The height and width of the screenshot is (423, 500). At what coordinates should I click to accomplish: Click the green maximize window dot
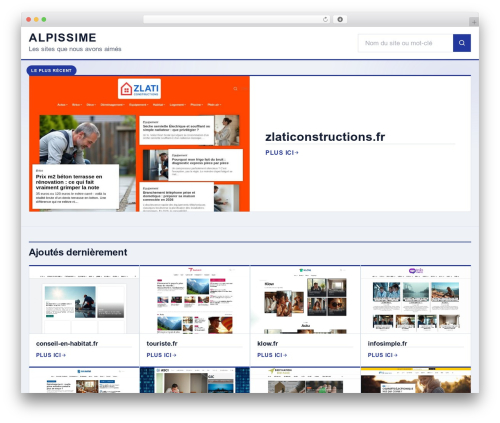[x=44, y=20]
